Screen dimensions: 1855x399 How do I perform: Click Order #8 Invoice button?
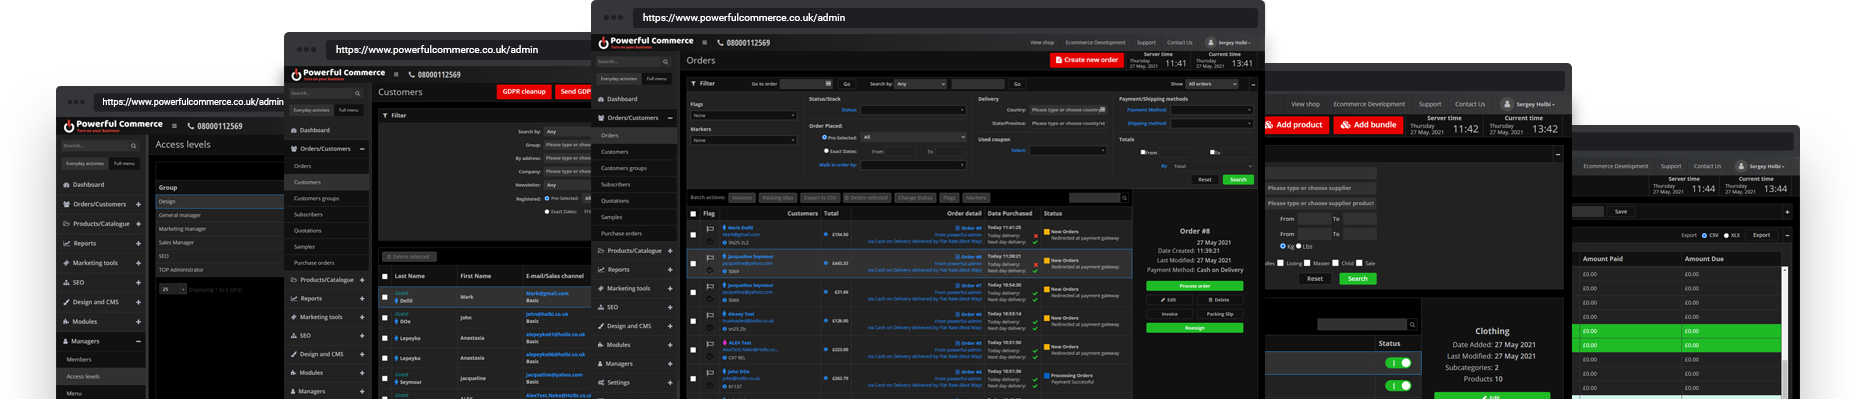1169,314
